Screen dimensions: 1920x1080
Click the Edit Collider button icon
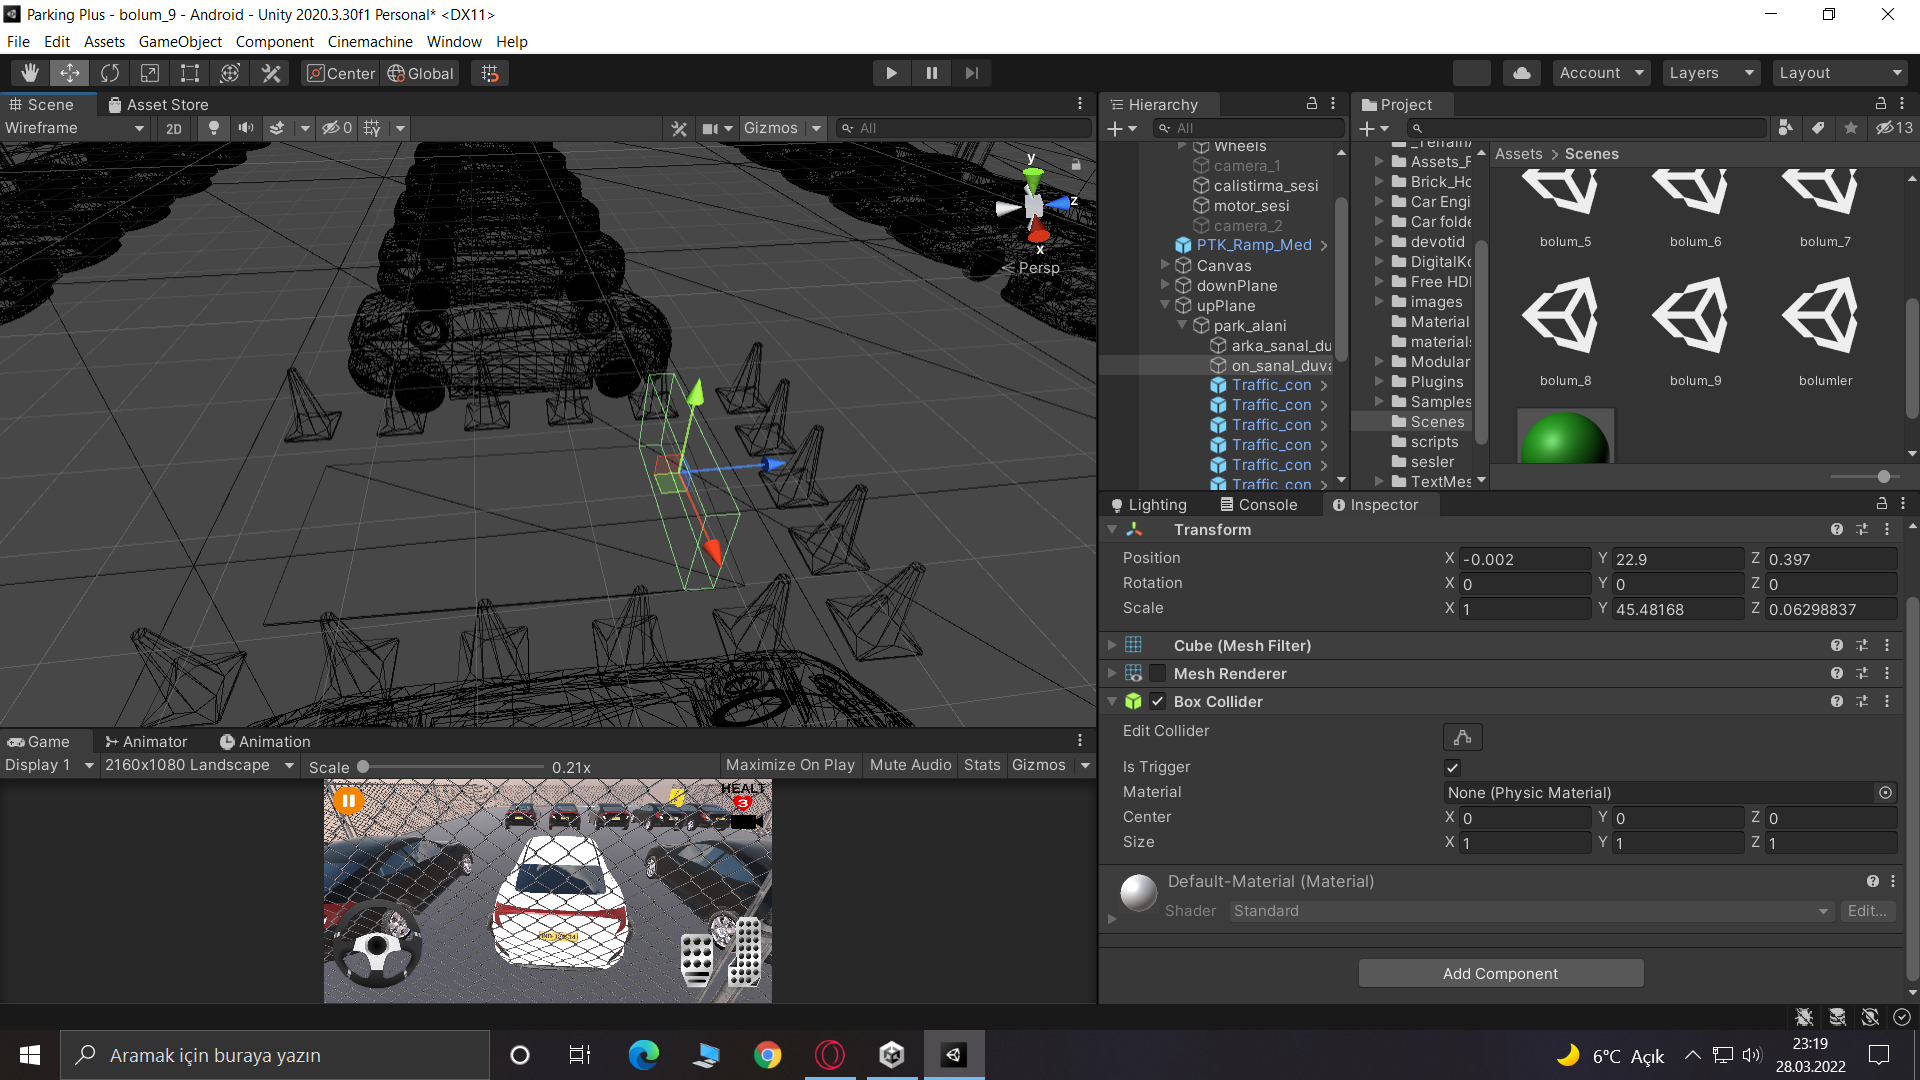point(1462,737)
